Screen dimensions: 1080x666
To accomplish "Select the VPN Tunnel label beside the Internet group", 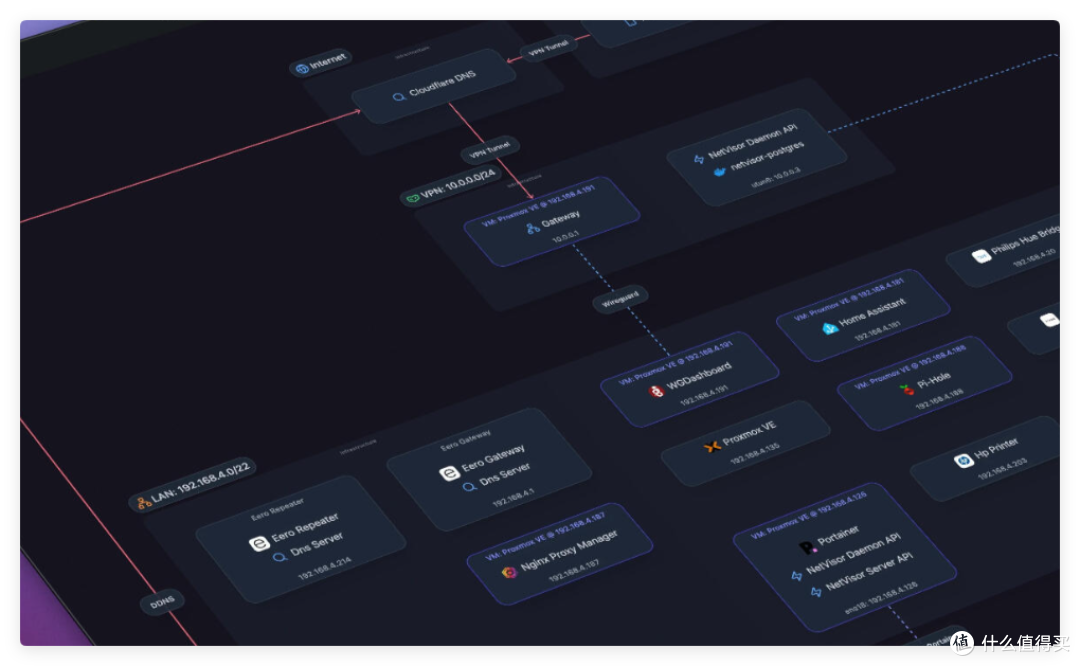I will [x=548, y=48].
